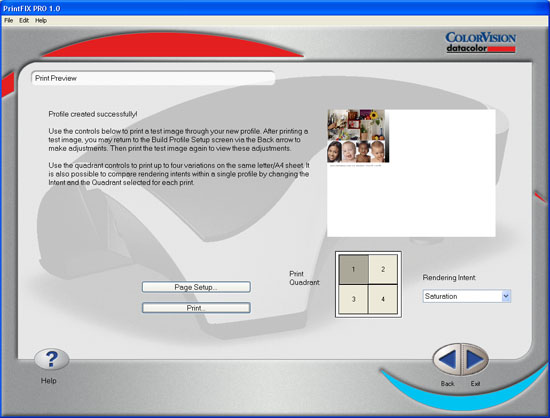Click the 'Profile created successfully!' text
The width and height of the screenshot is (550, 418).
click(x=93, y=114)
